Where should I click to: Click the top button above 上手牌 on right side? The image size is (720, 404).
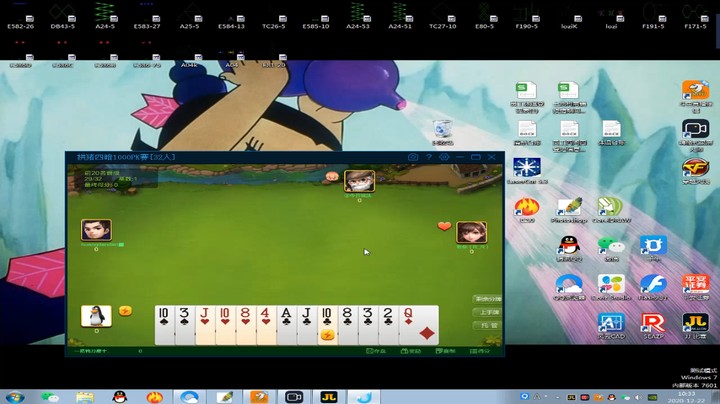coord(488,299)
